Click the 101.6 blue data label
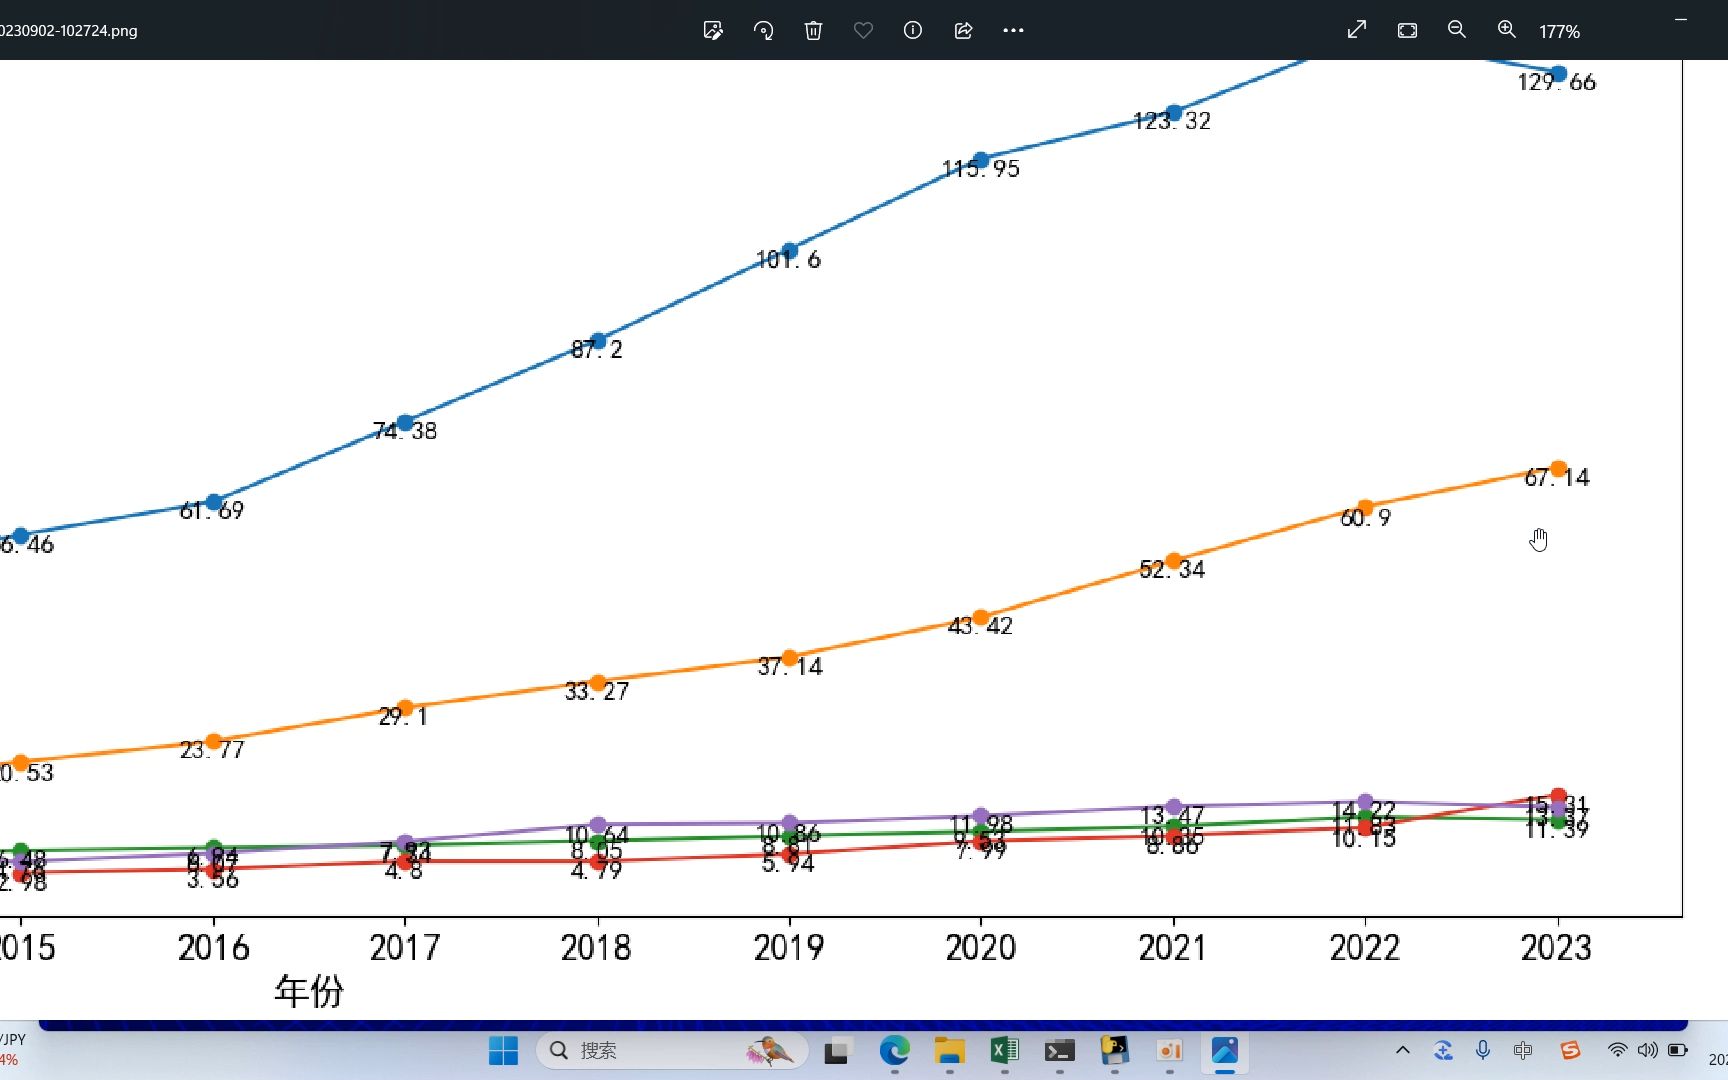 click(x=788, y=260)
